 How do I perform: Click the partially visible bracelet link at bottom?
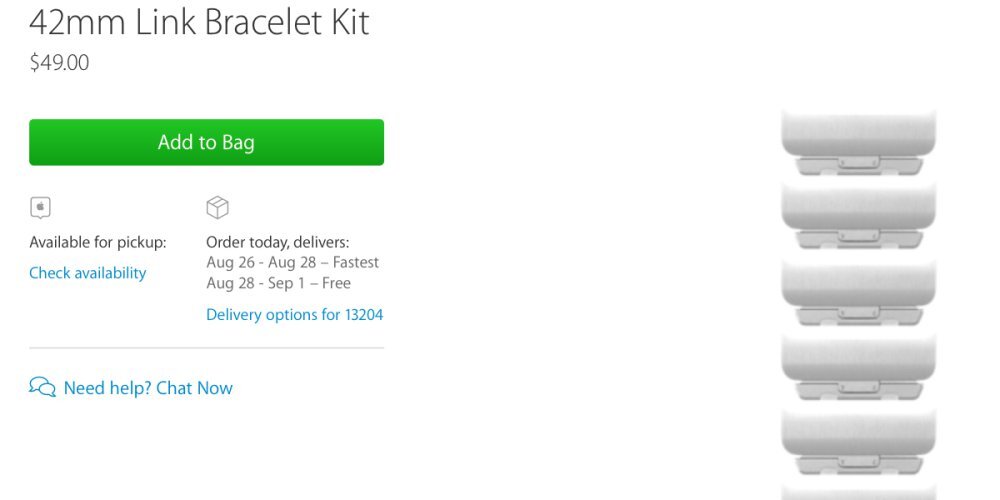pyautogui.click(x=858, y=492)
